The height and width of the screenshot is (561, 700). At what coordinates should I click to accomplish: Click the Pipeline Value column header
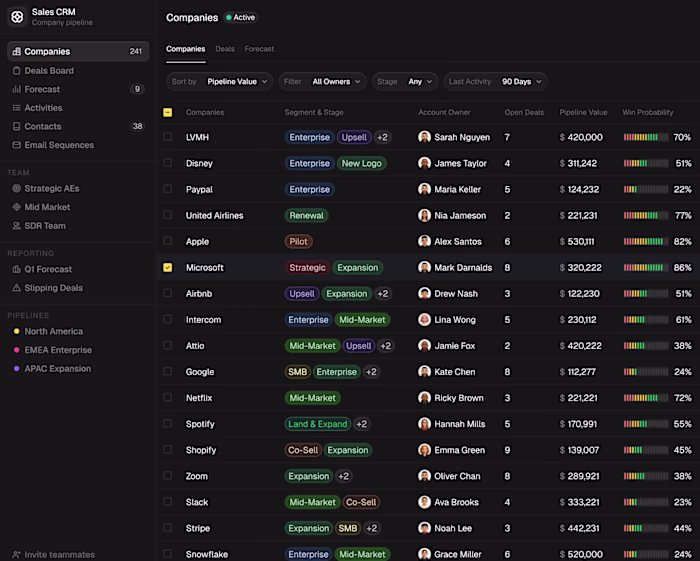[583, 112]
